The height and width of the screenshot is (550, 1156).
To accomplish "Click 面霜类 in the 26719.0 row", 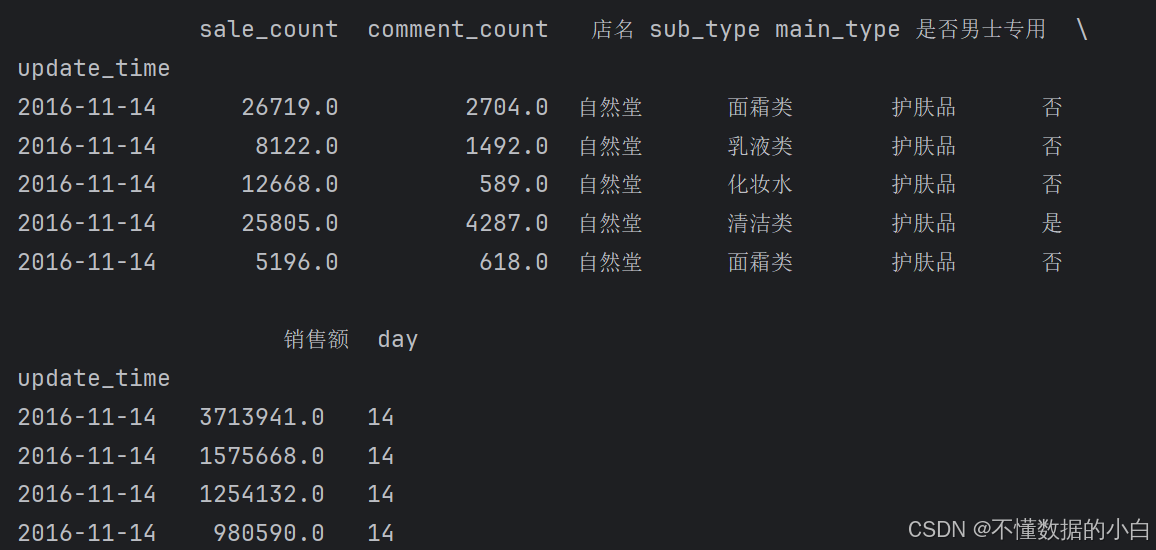I will [x=760, y=108].
